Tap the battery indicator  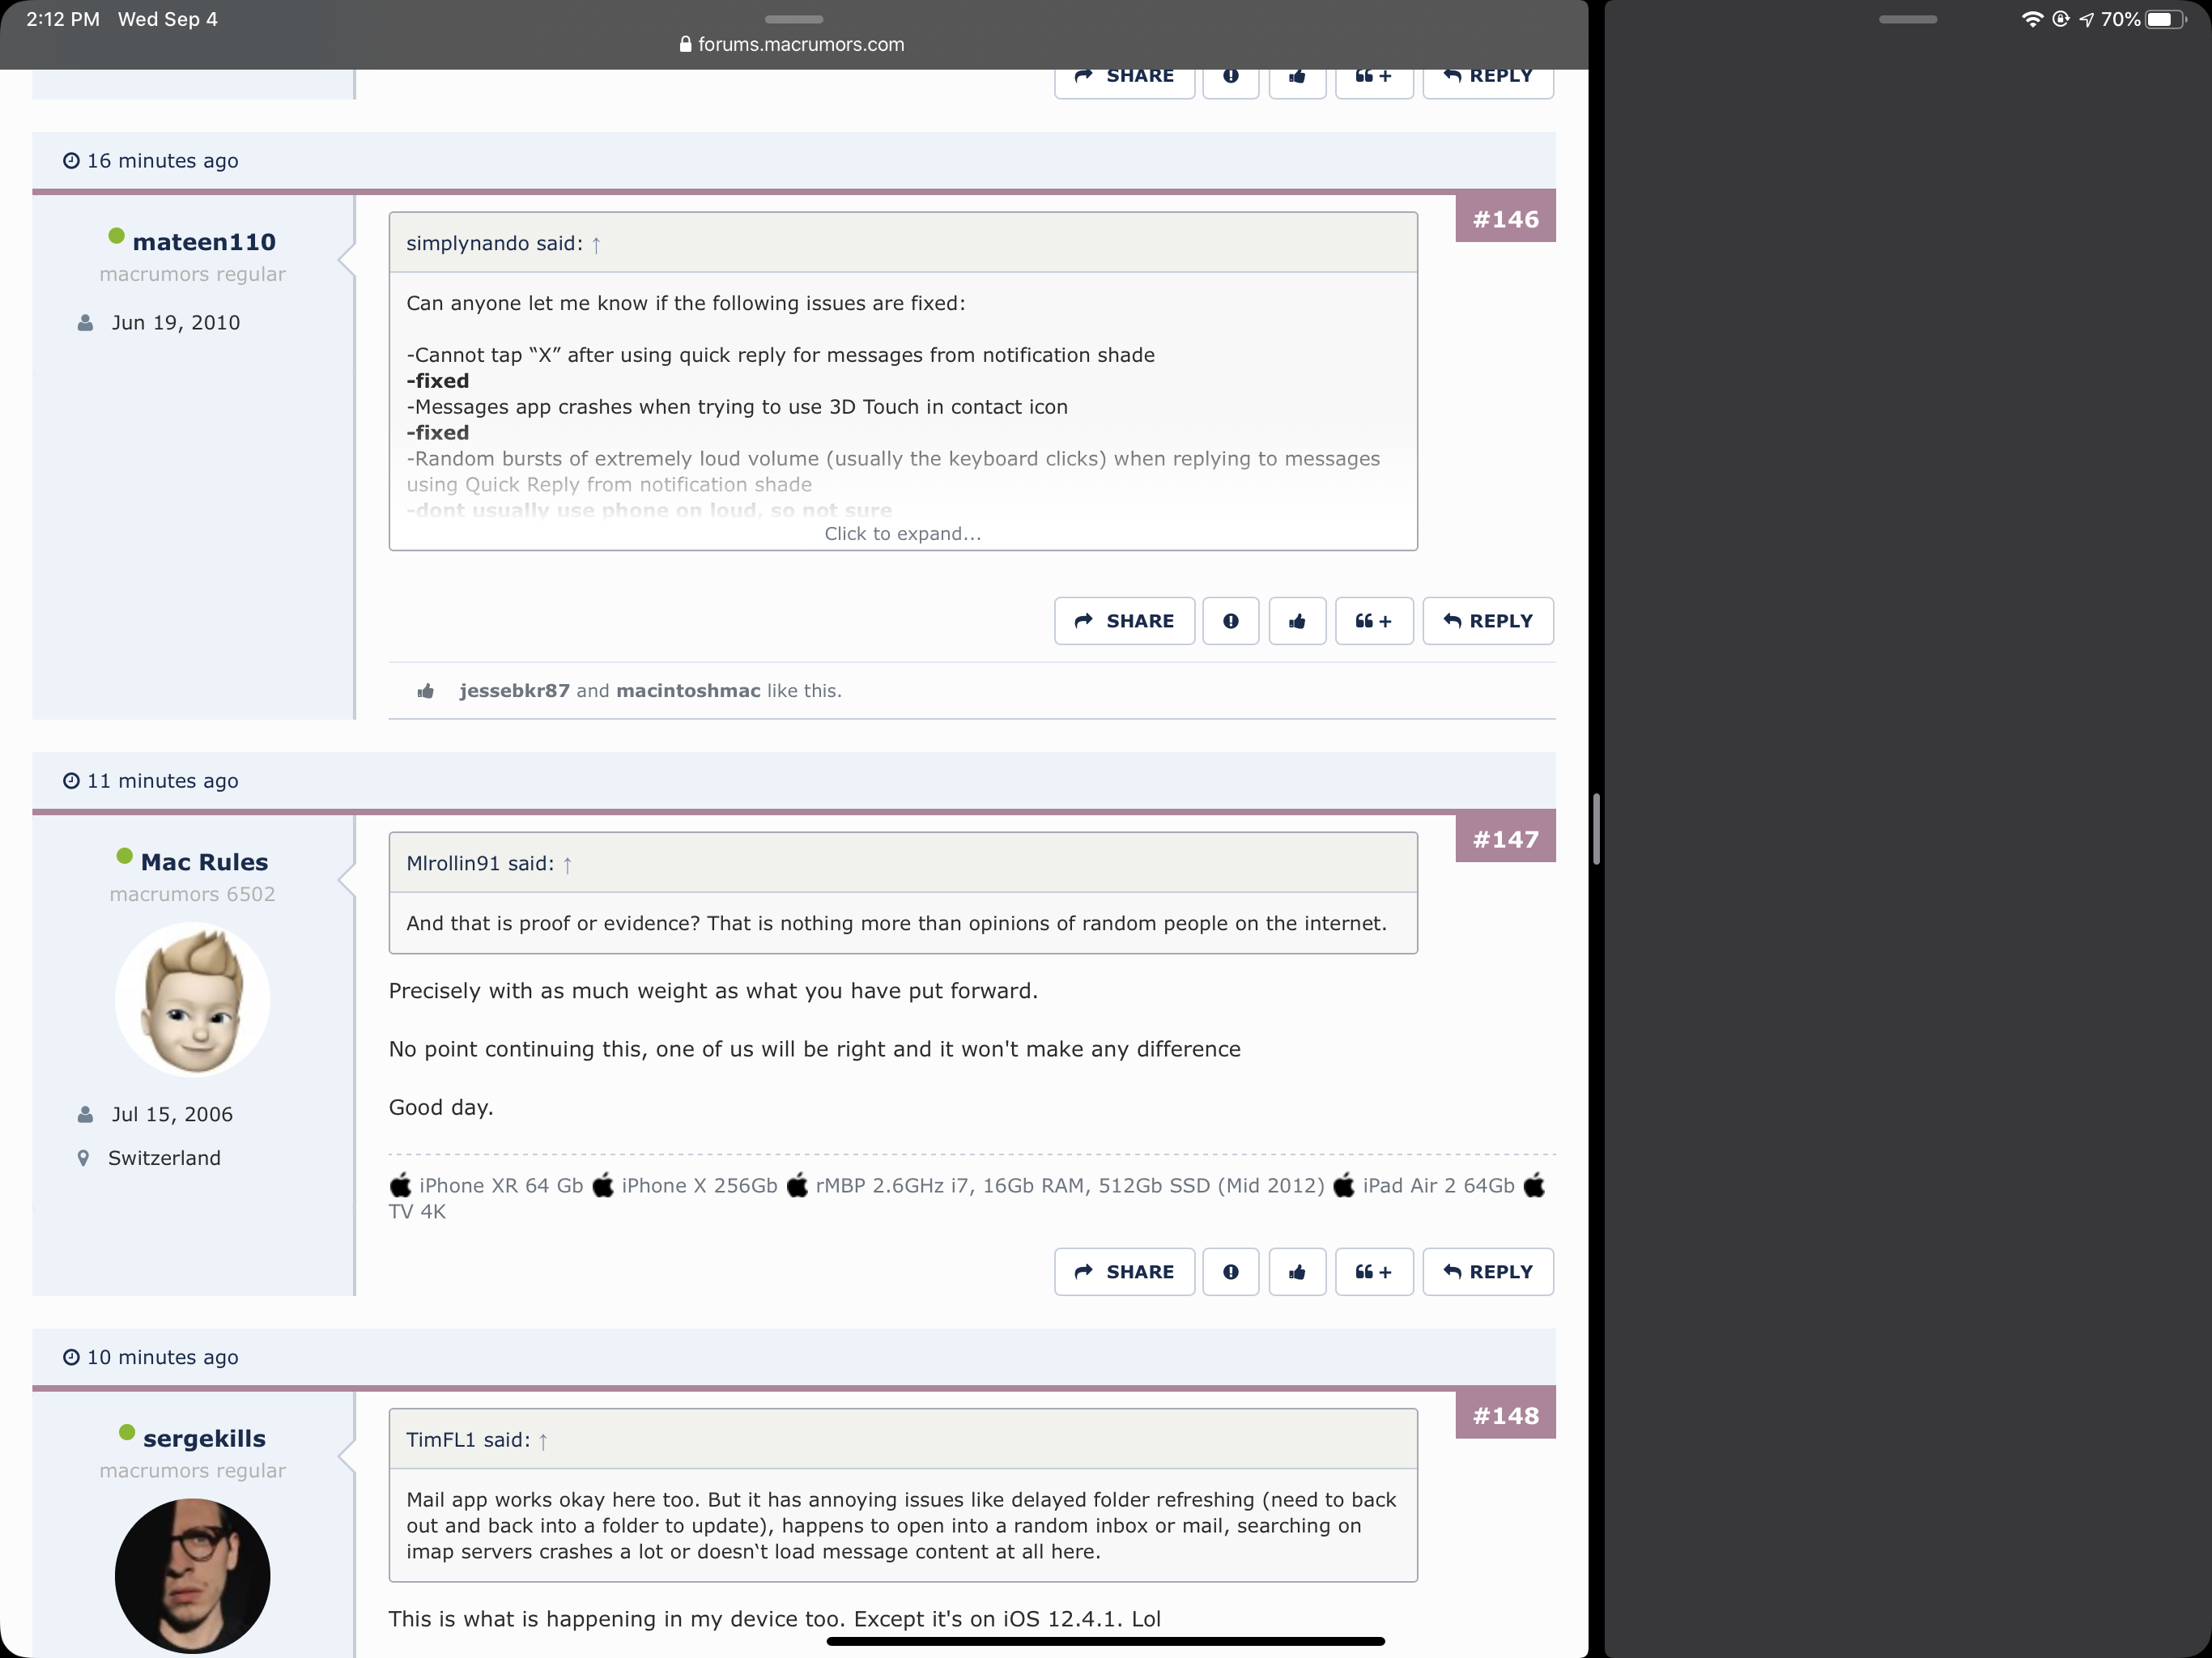2164,19
